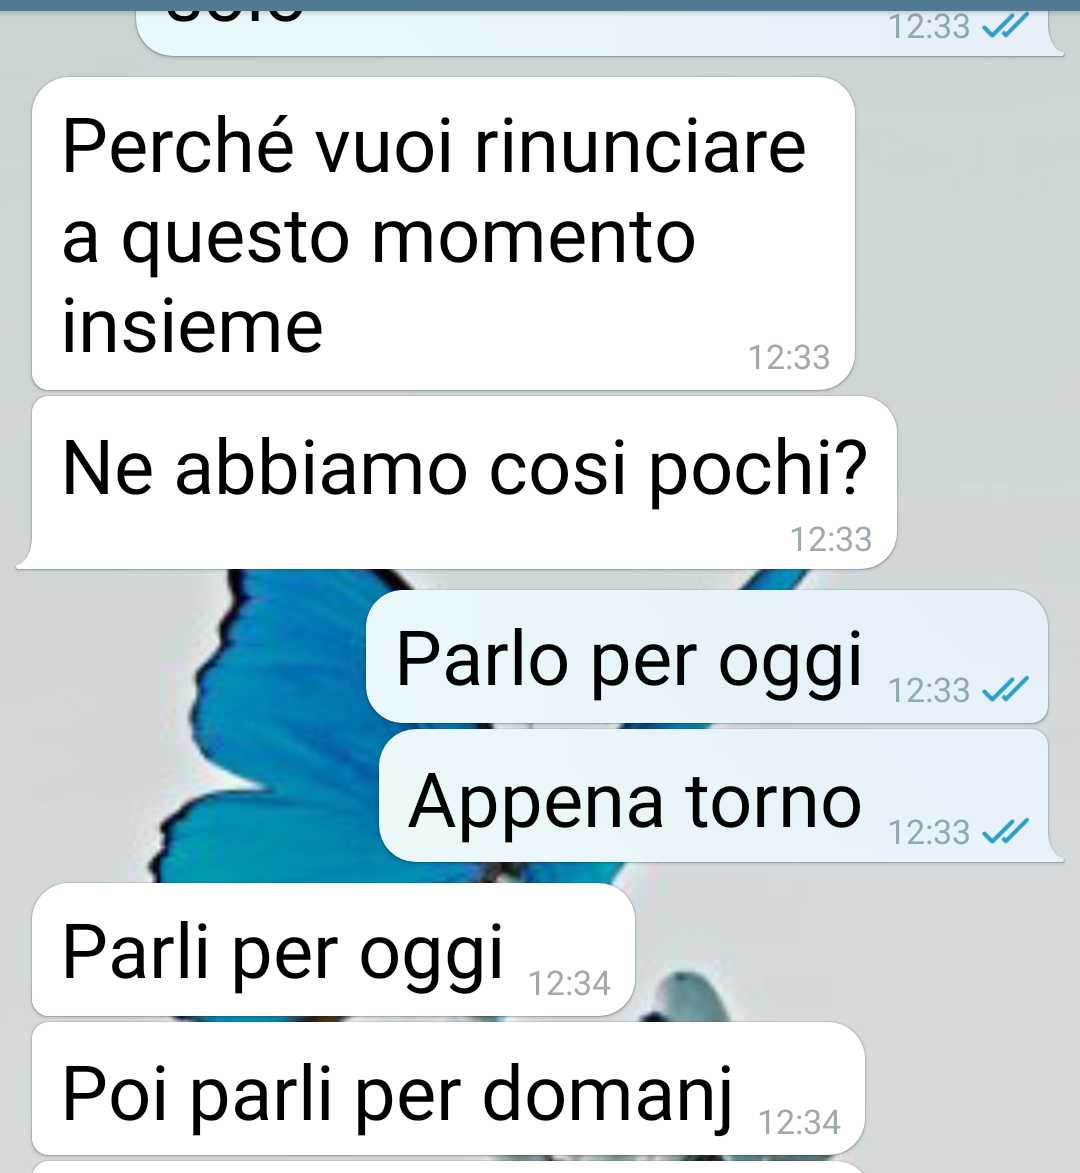Select the sent message 'Appena torno'

720,796
